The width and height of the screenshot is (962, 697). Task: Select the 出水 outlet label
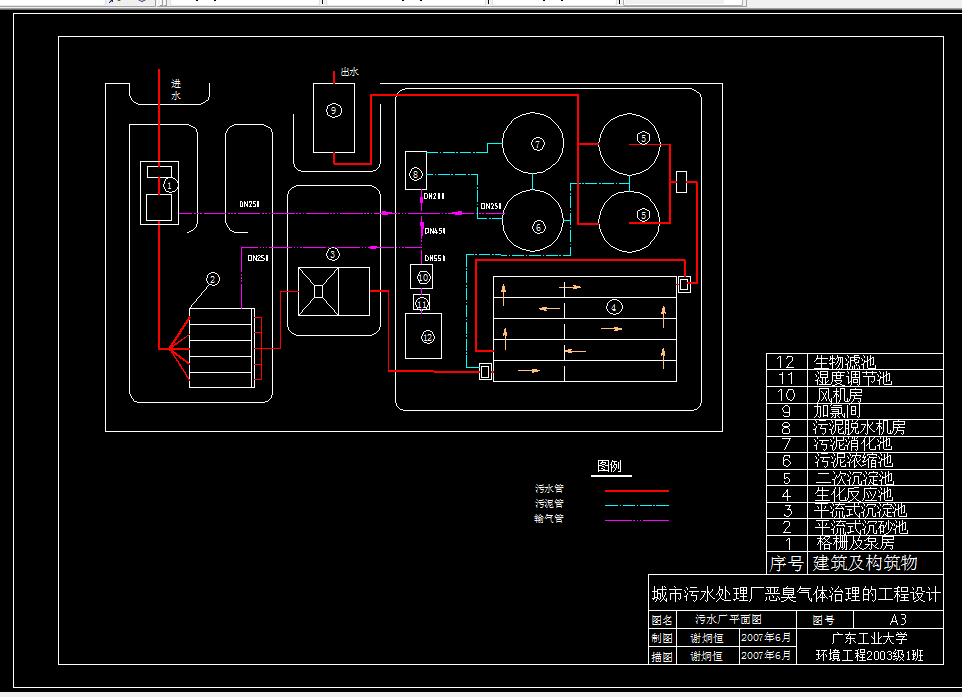pos(350,72)
